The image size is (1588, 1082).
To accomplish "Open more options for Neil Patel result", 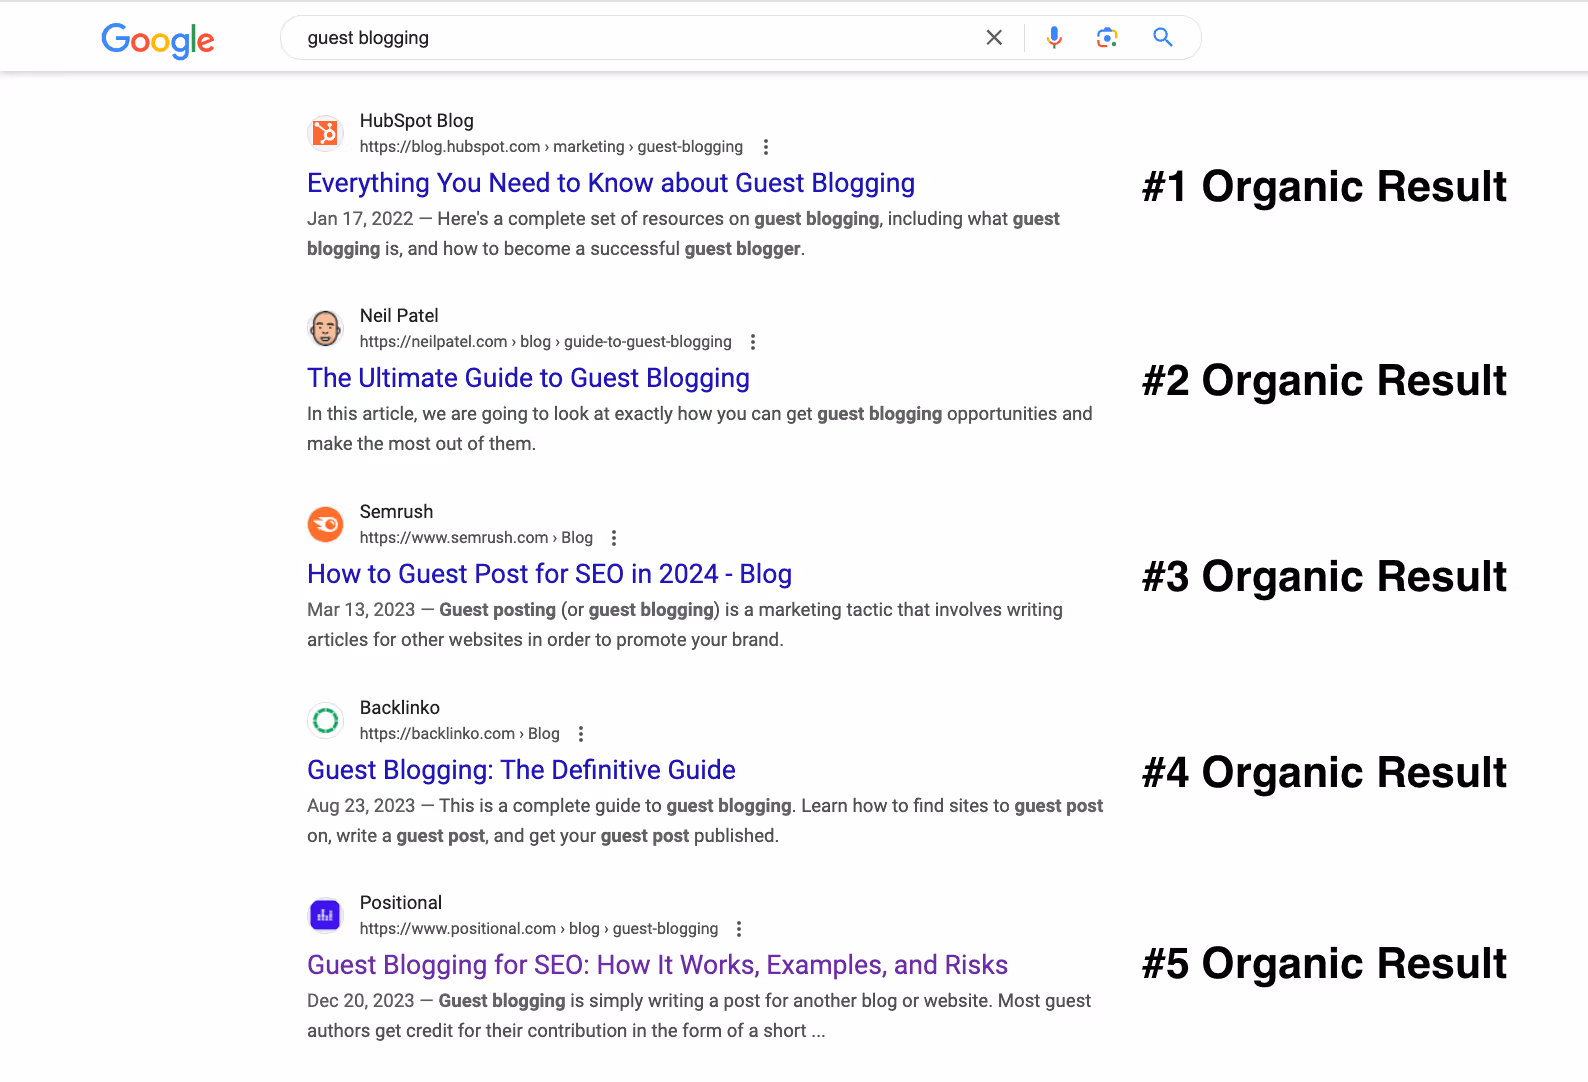I will tap(753, 342).
